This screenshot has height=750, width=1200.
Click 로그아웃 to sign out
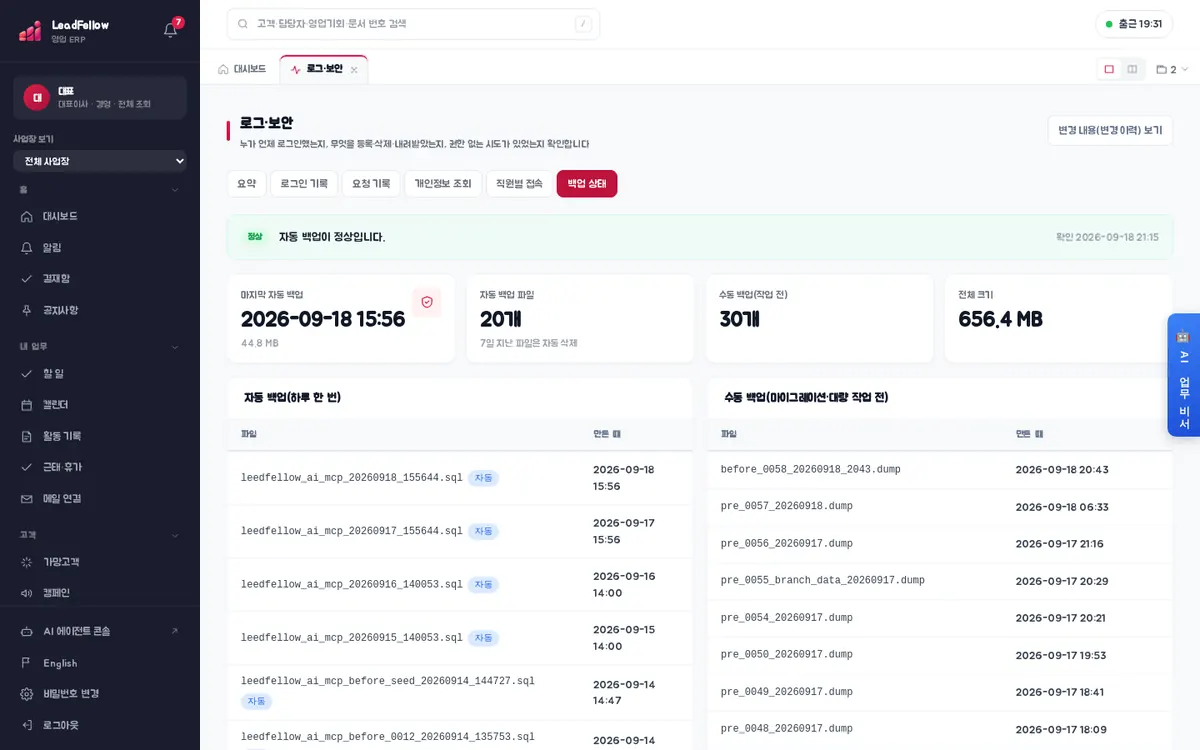point(100,725)
